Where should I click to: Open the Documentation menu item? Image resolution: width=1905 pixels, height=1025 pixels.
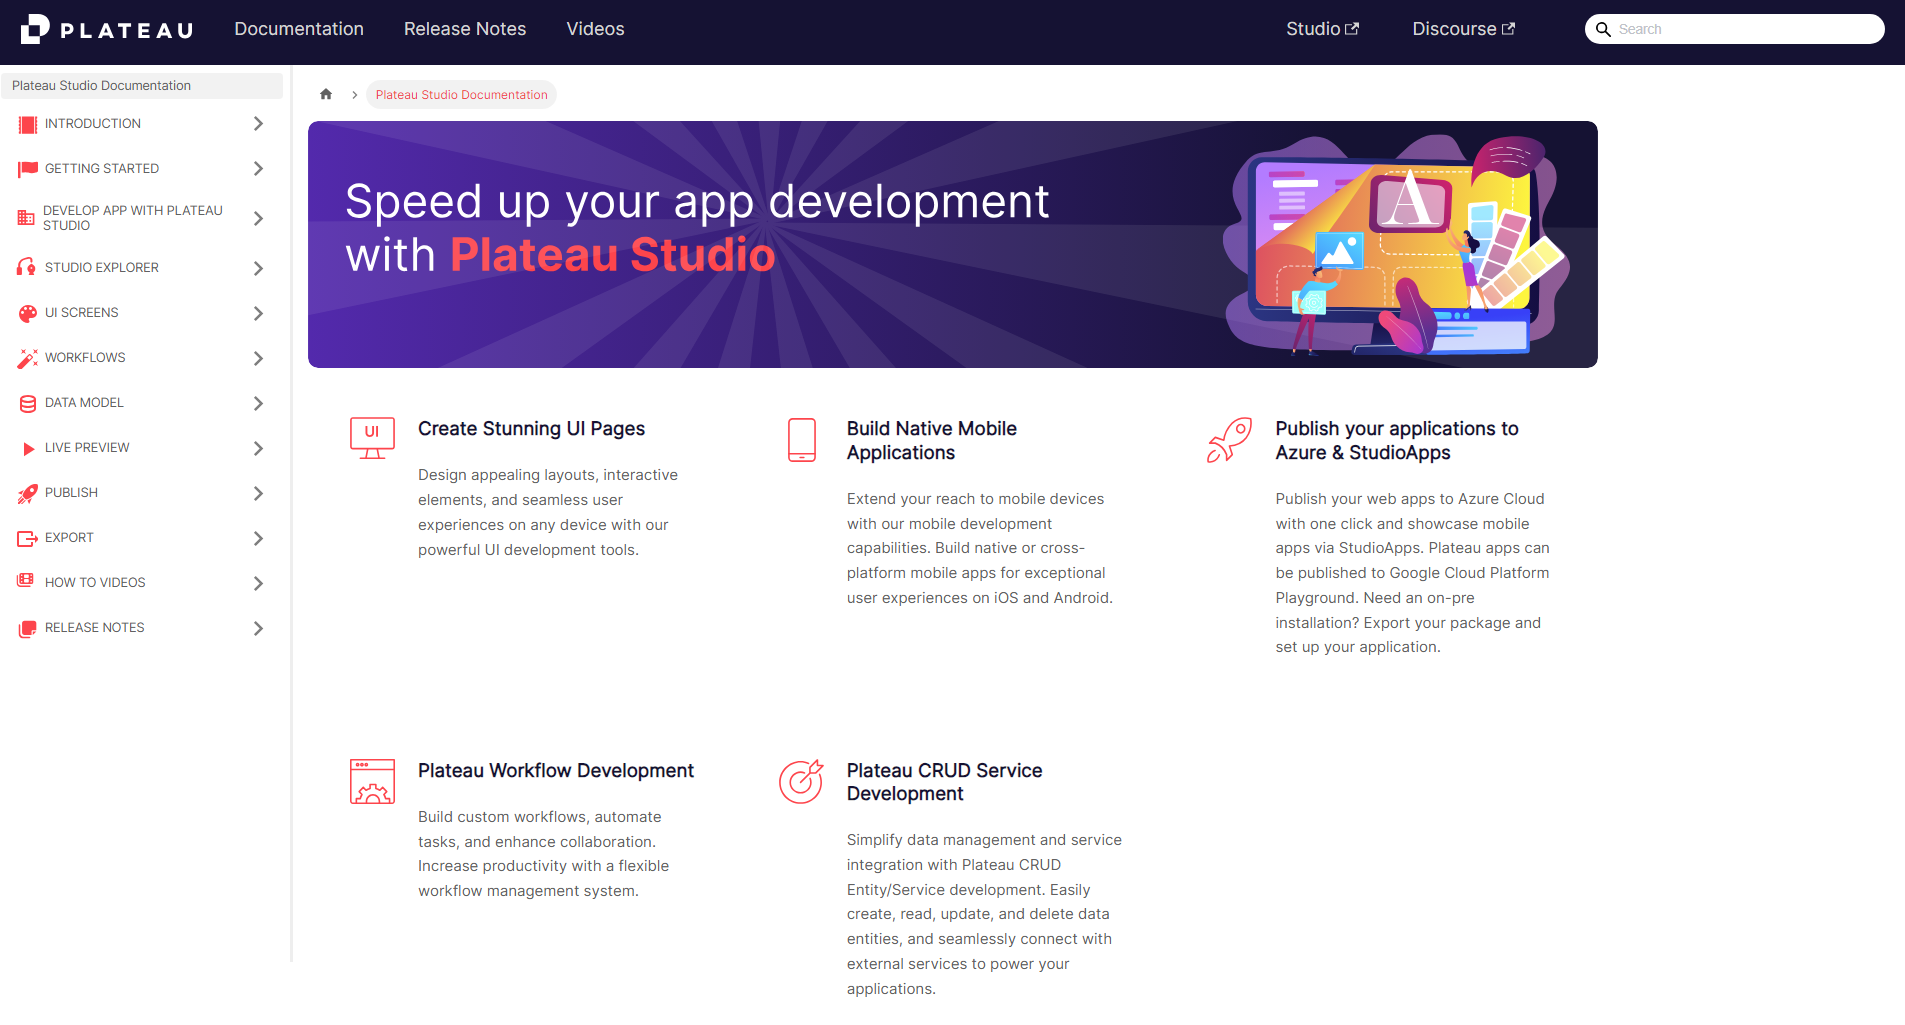(x=299, y=29)
